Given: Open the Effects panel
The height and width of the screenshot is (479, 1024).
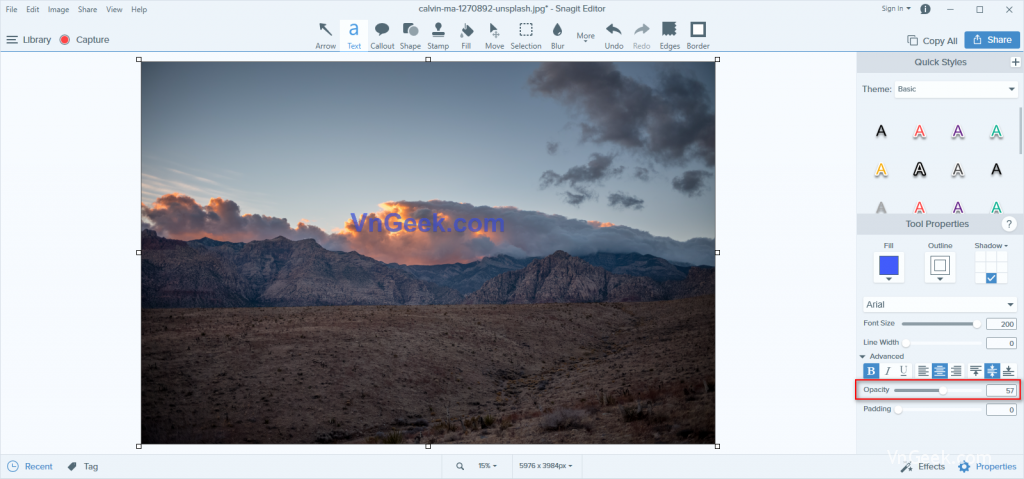Looking at the screenshot, I should pyautogui.click(x=923, y=467).
